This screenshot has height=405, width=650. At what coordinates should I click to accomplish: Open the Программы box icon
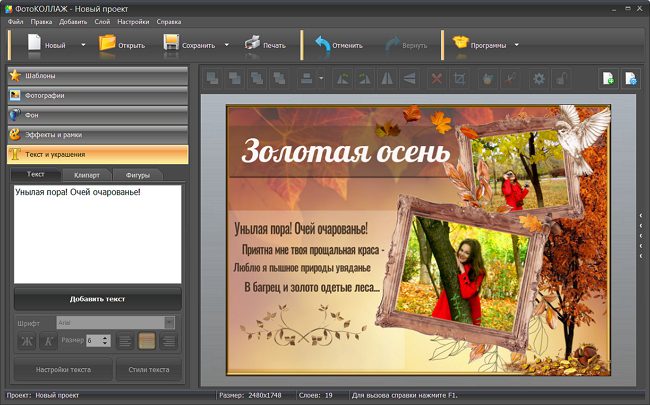[461, 43]
